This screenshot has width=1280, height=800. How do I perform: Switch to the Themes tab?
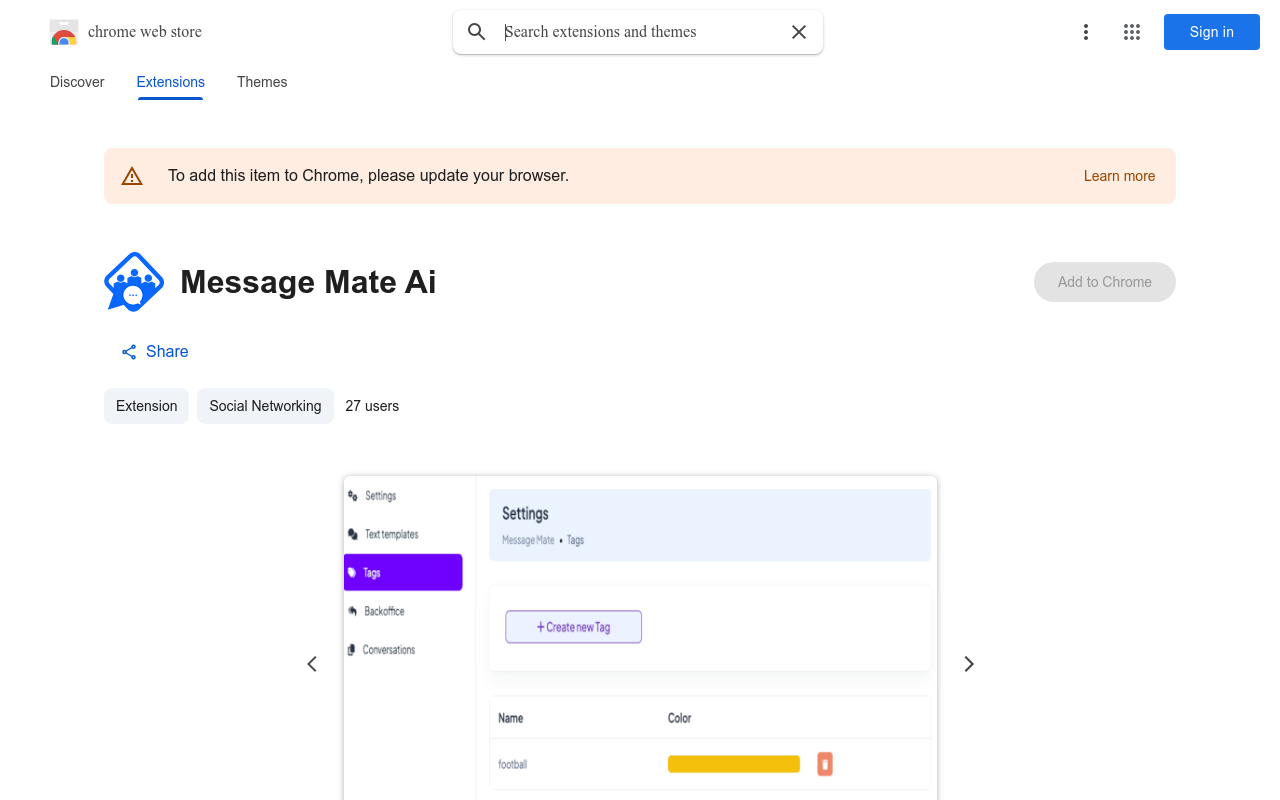coord(262,82)
